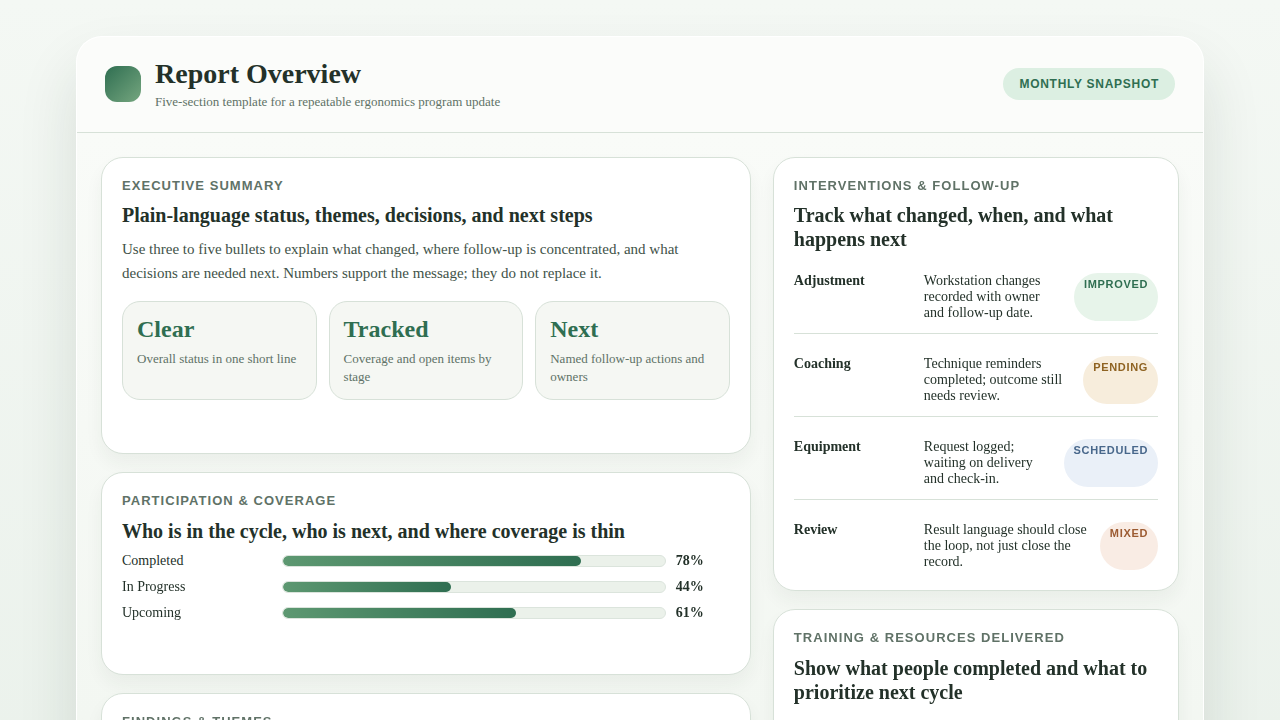Click the Coaching row label
This screenshot has height=720, width=1280.
tap(822, 364)
